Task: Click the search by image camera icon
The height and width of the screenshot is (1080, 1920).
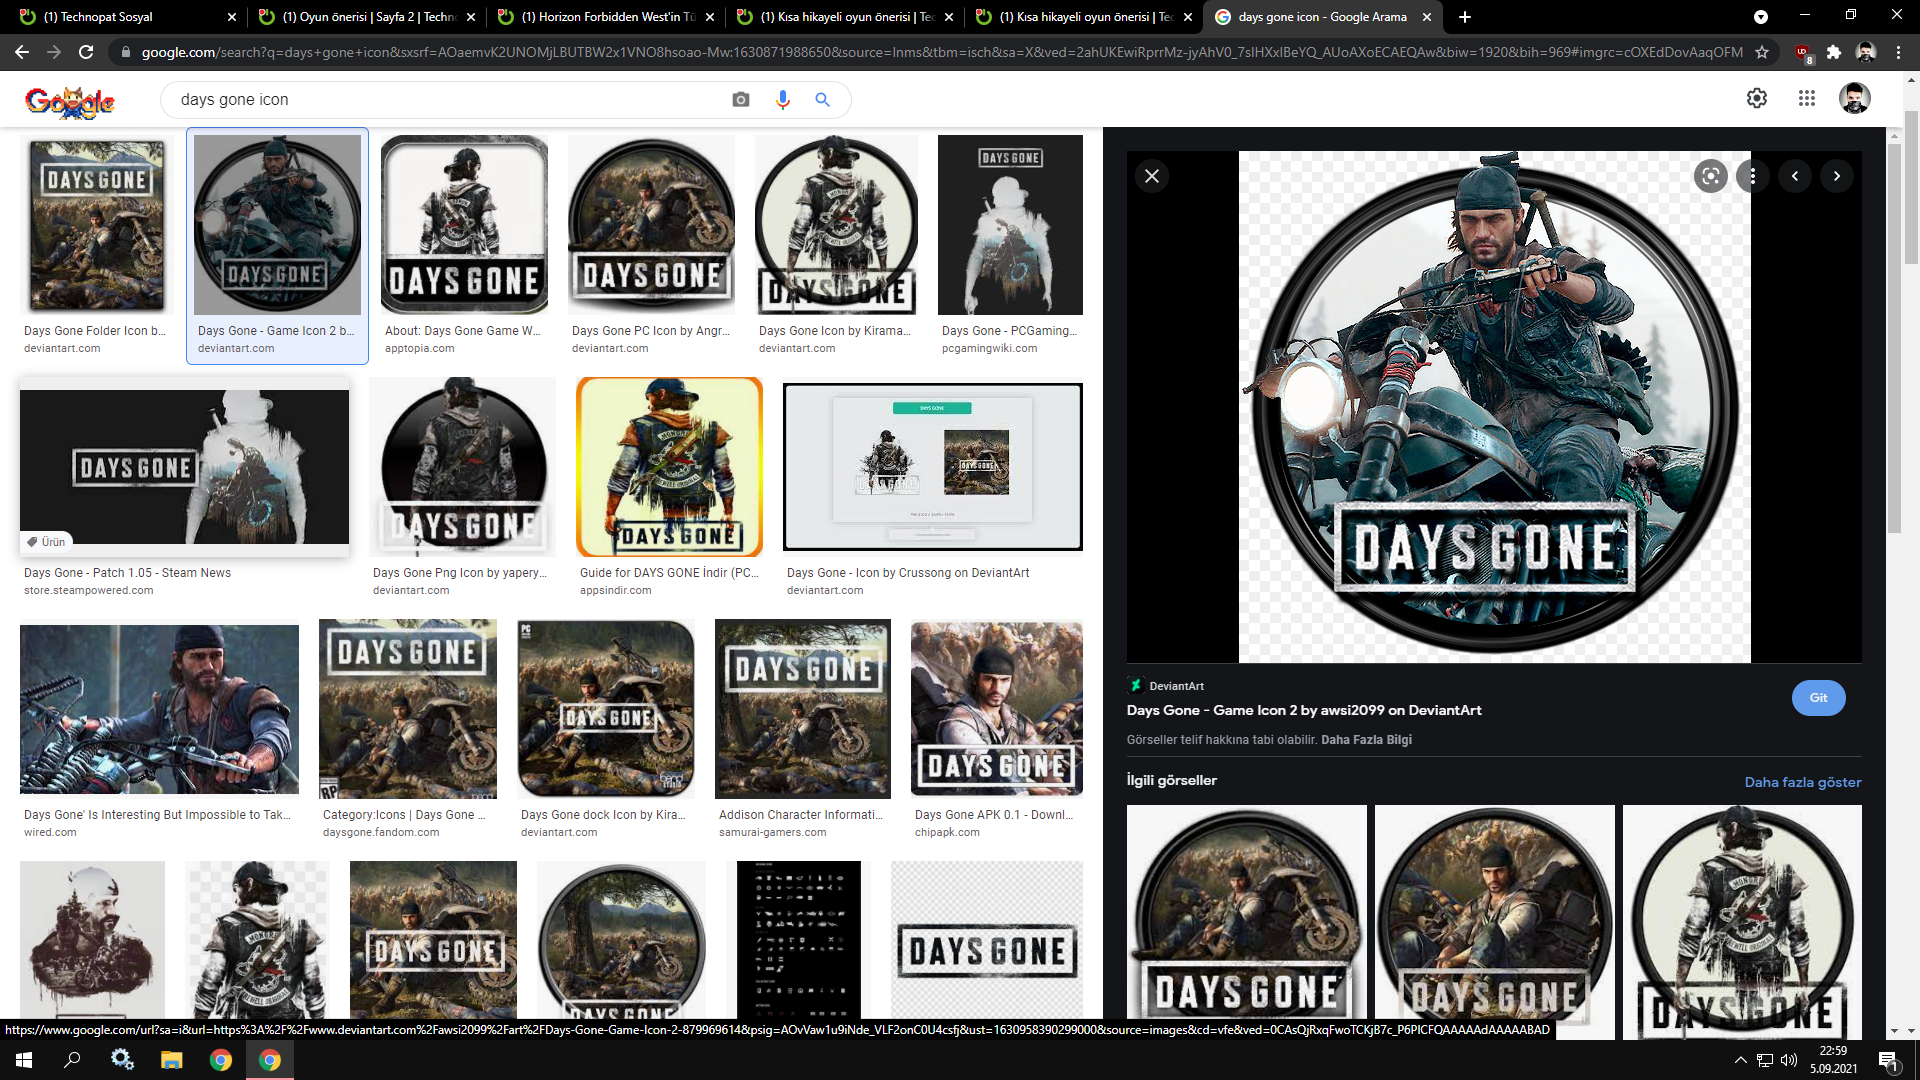Action: point(740,100)
